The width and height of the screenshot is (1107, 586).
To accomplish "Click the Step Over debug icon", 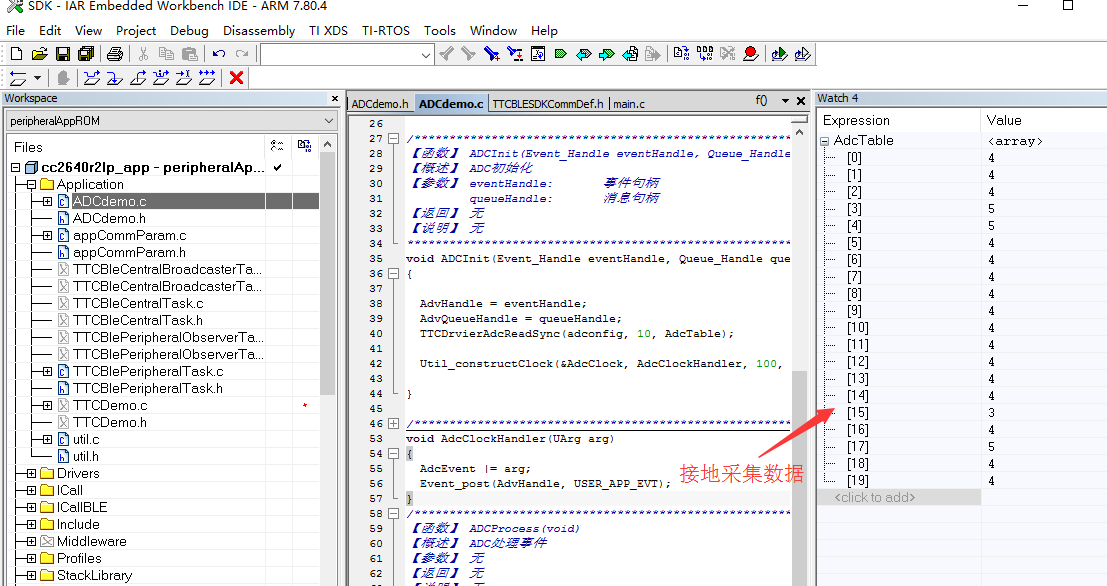I will (92, 78).
